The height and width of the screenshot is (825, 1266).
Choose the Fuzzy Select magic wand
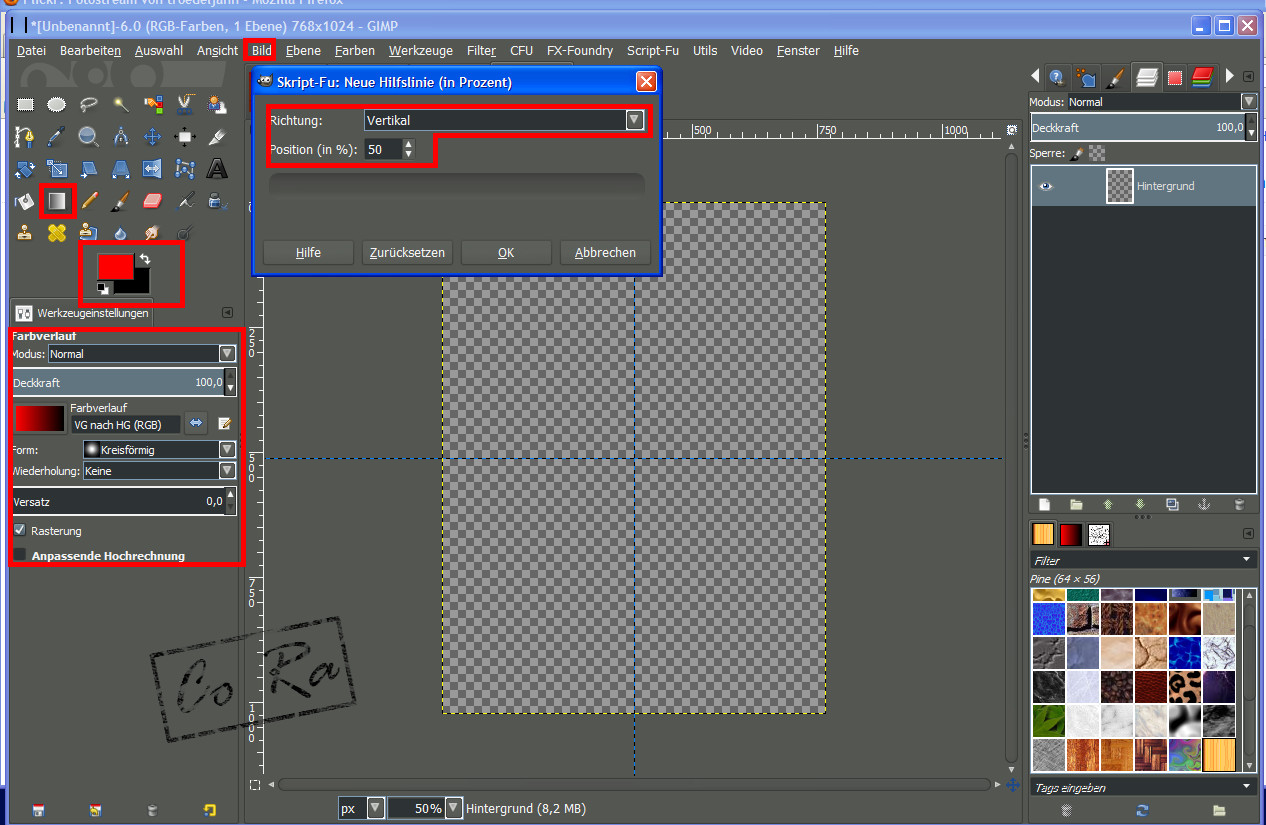click(x=121, y=104)
